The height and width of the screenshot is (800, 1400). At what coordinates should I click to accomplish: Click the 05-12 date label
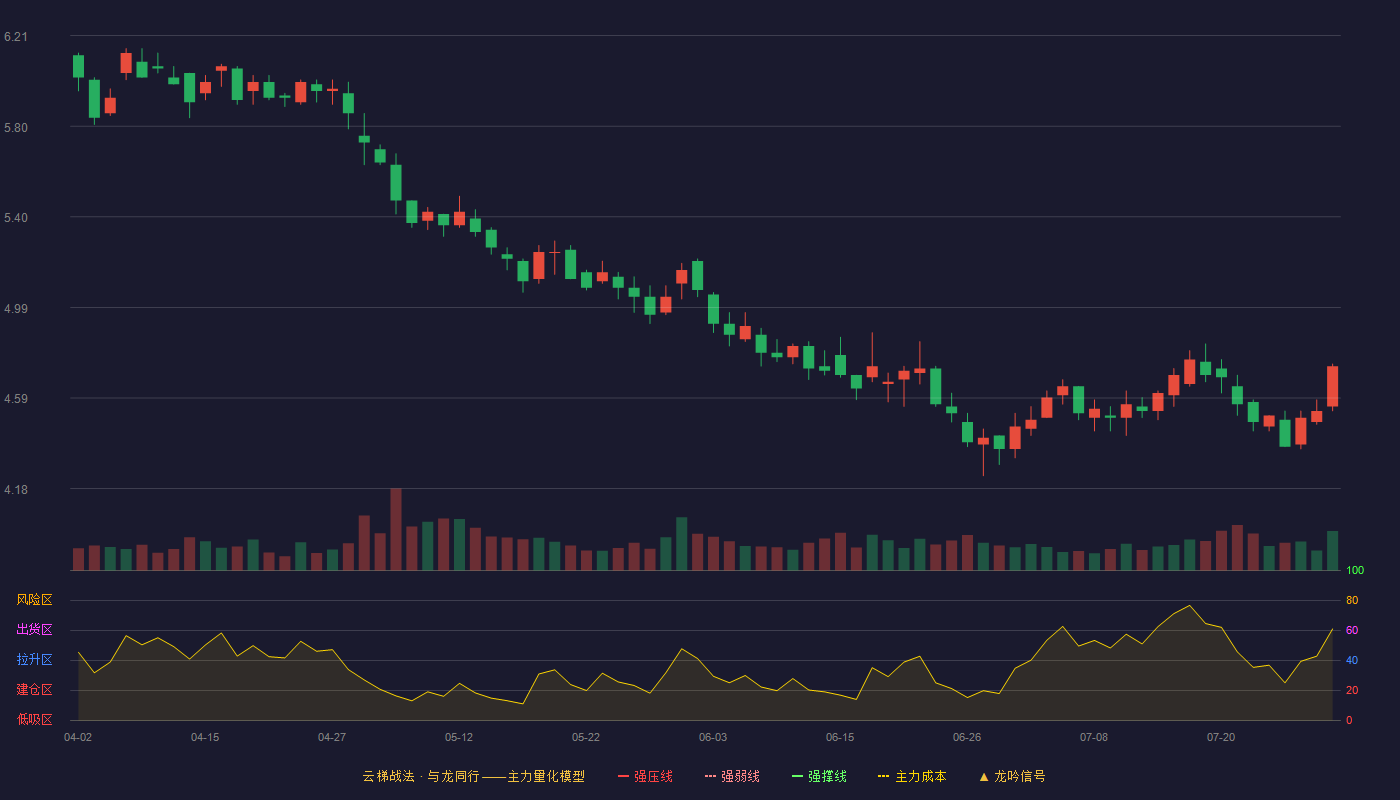459,737
